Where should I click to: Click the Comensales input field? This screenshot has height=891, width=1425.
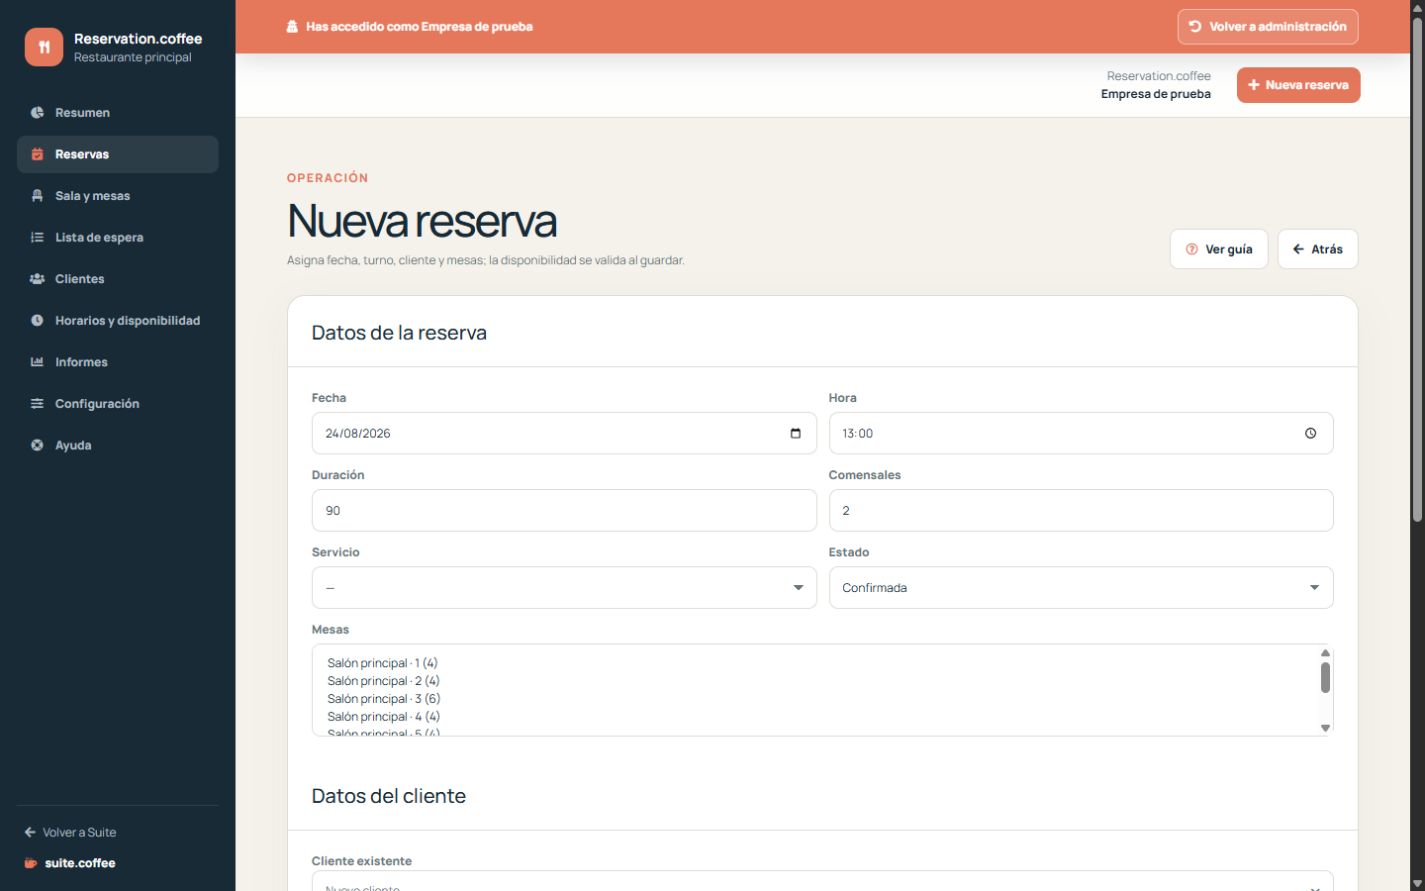[1081, 511]
